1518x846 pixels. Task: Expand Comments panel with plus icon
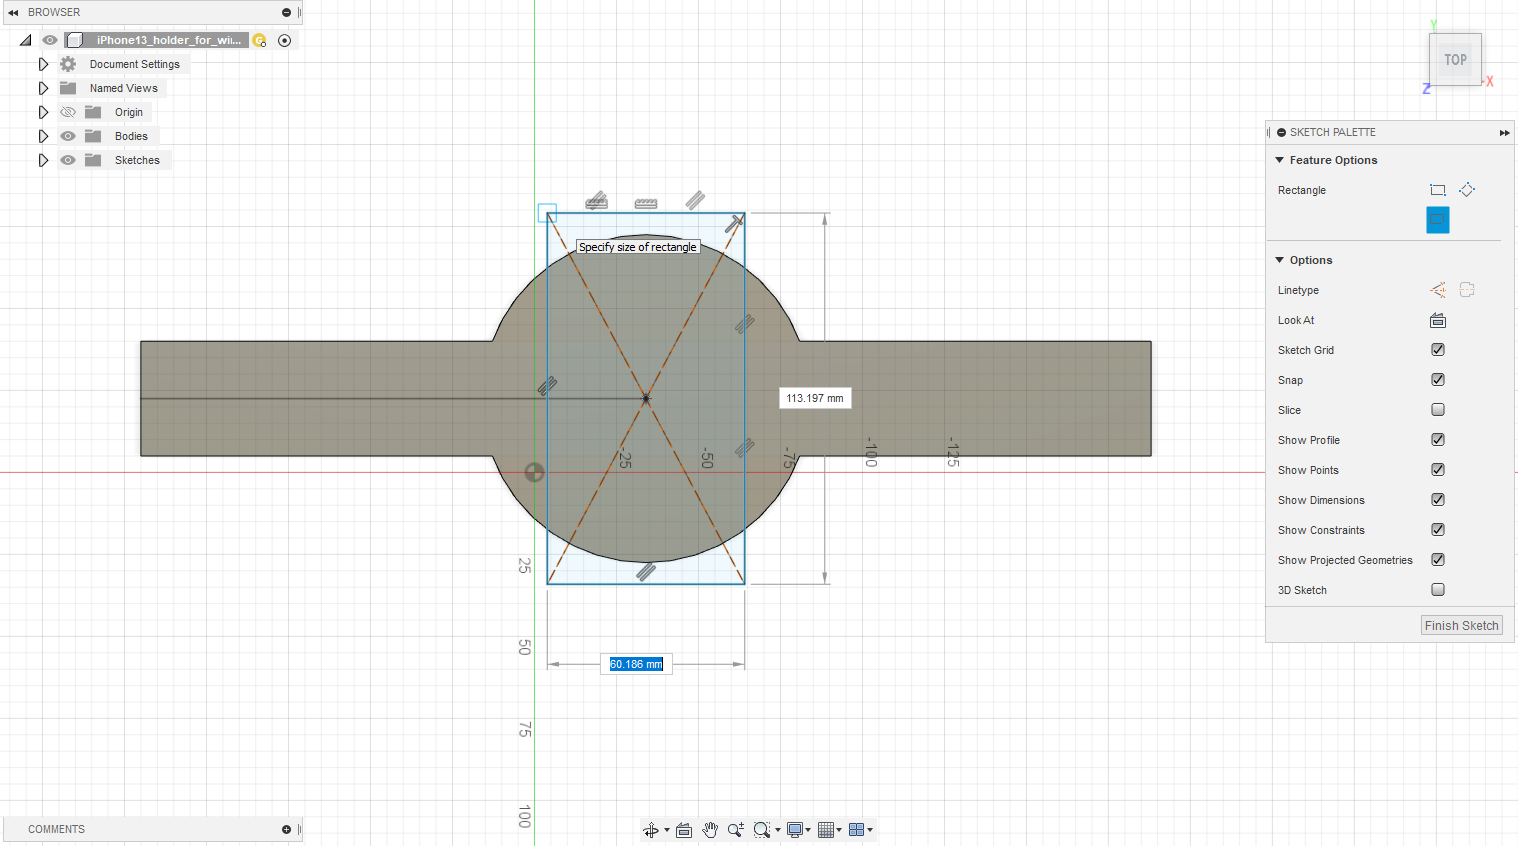(286, 829)
